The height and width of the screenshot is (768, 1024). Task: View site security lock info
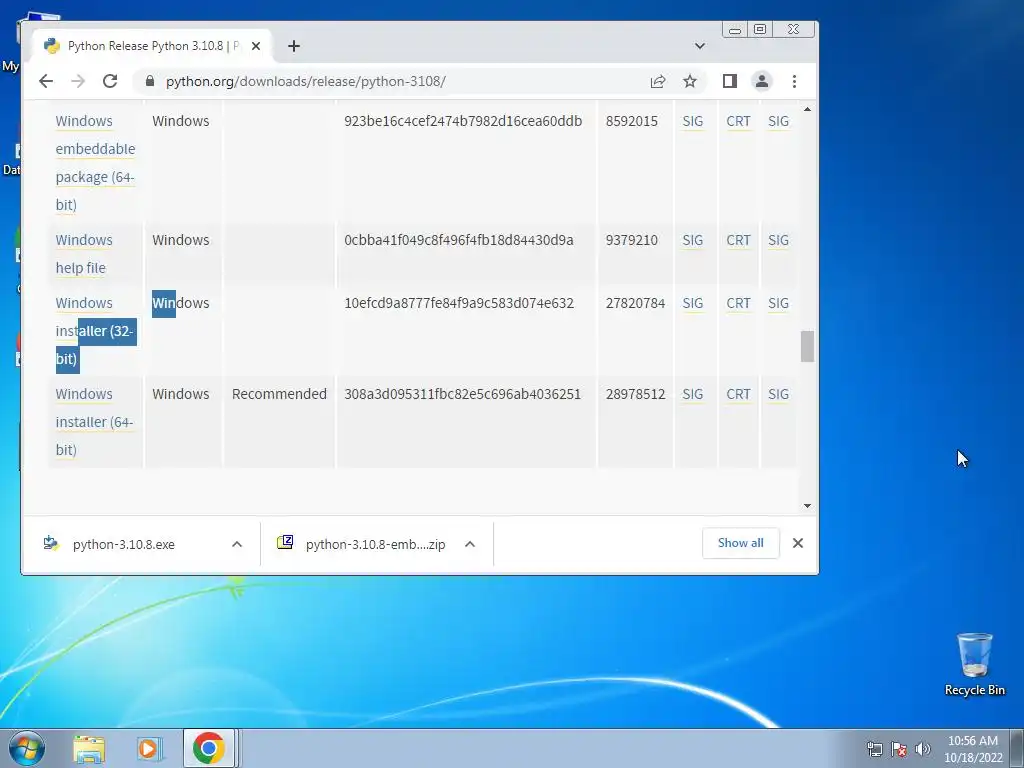click(150, 81)
